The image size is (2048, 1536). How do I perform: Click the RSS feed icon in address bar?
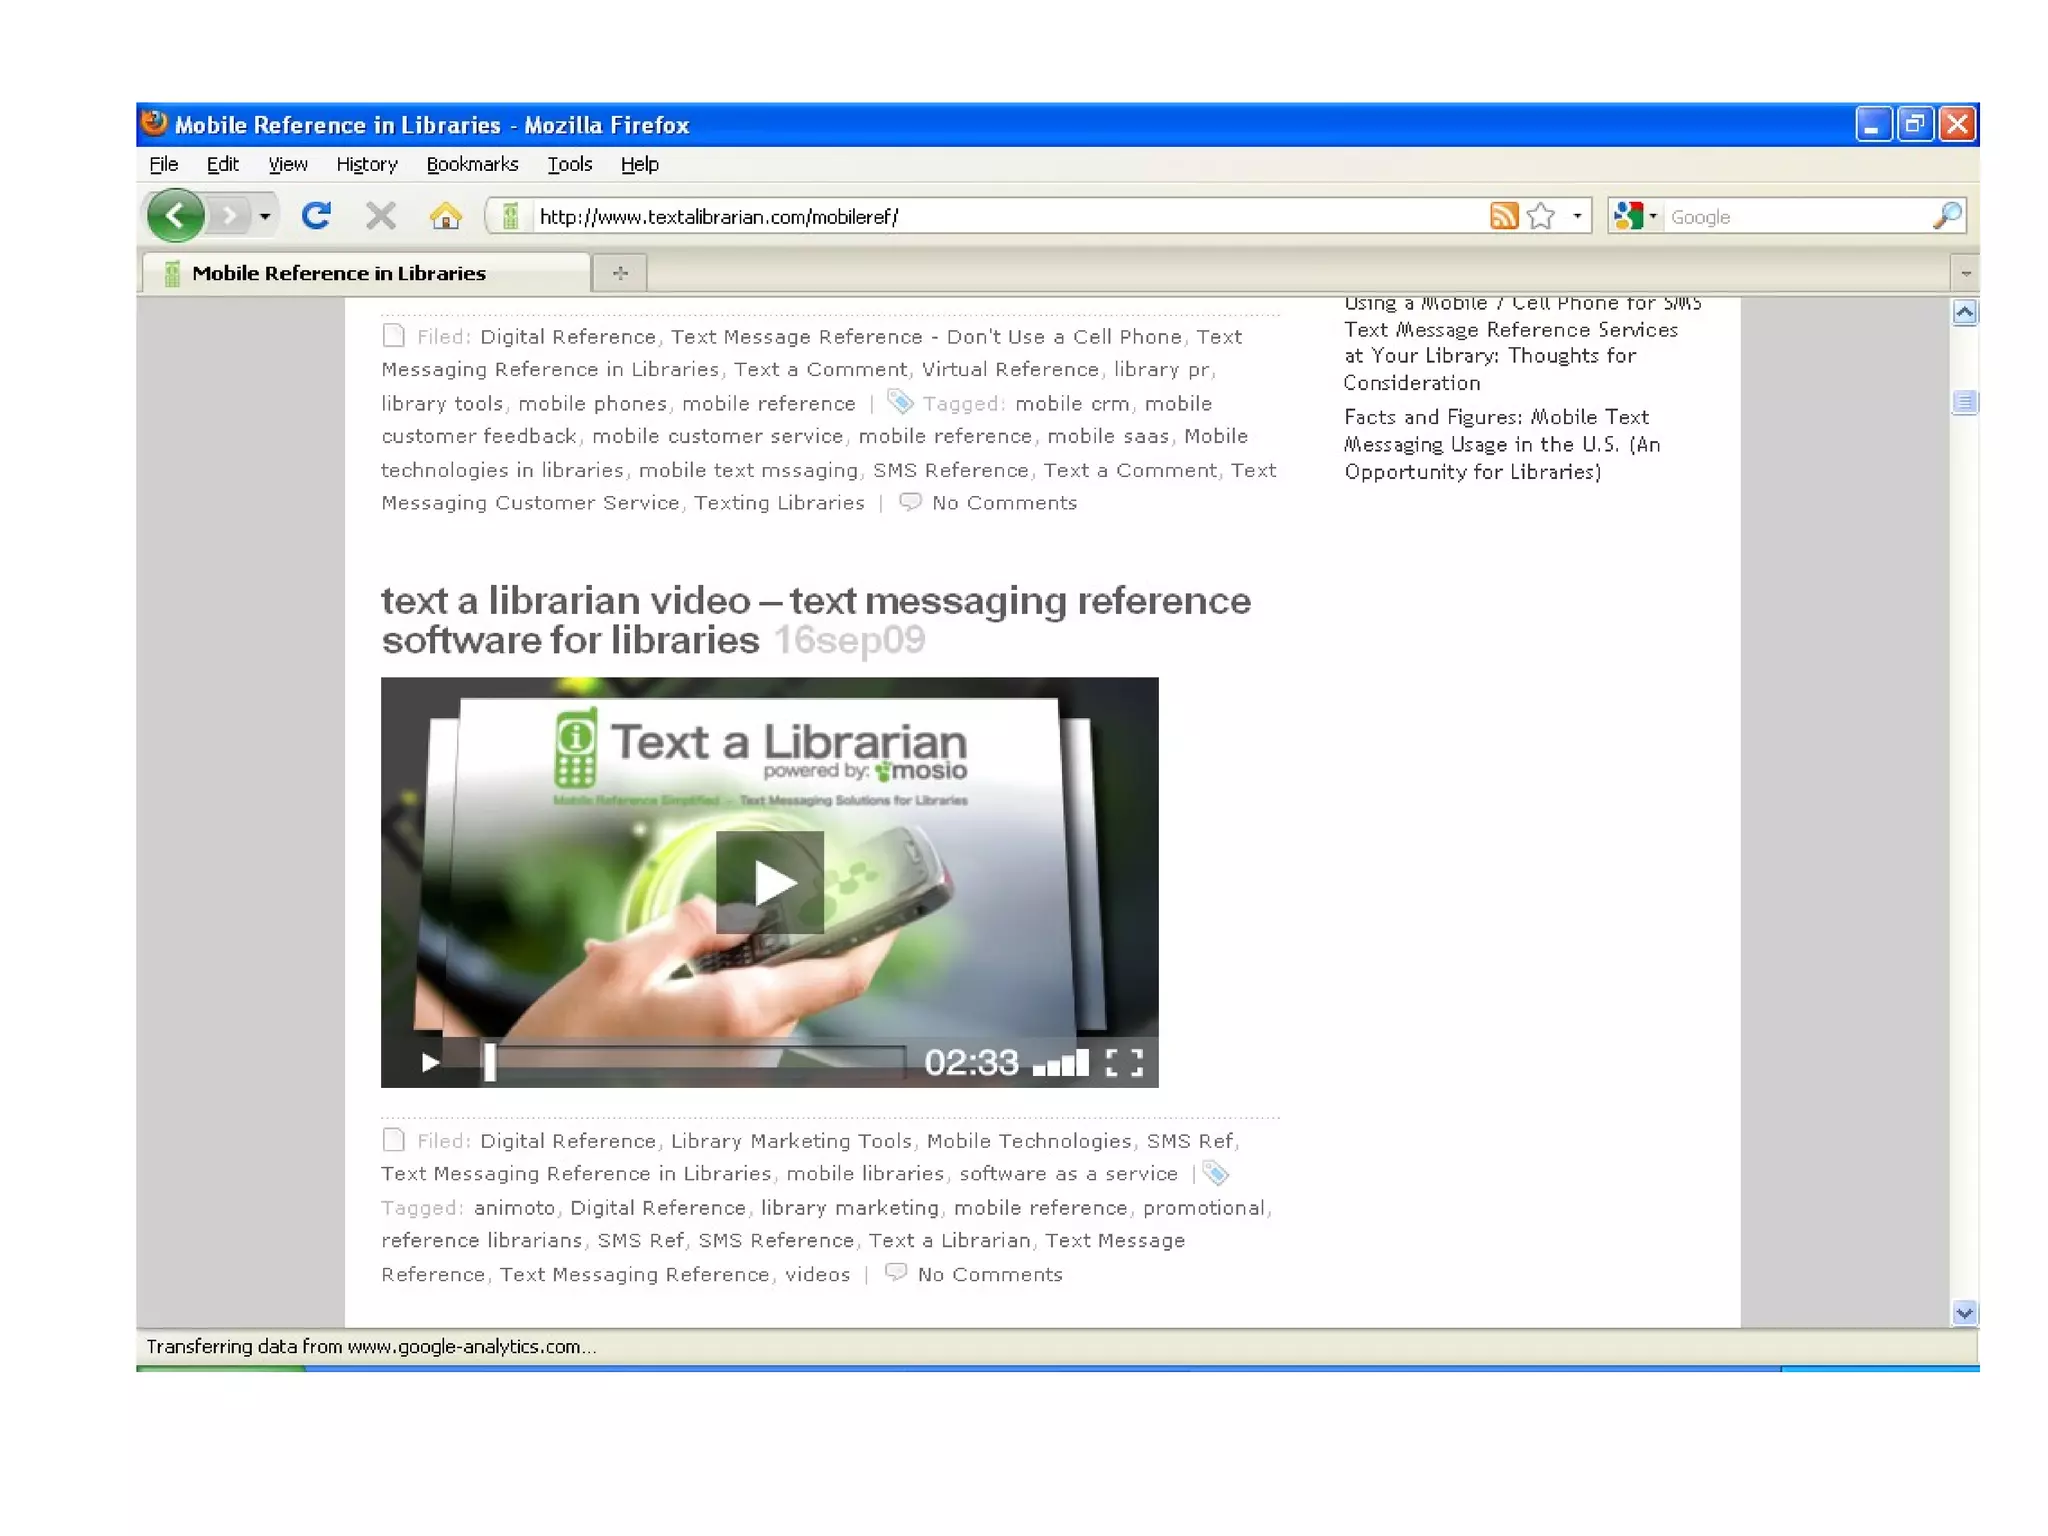(x=1503, y=215)
